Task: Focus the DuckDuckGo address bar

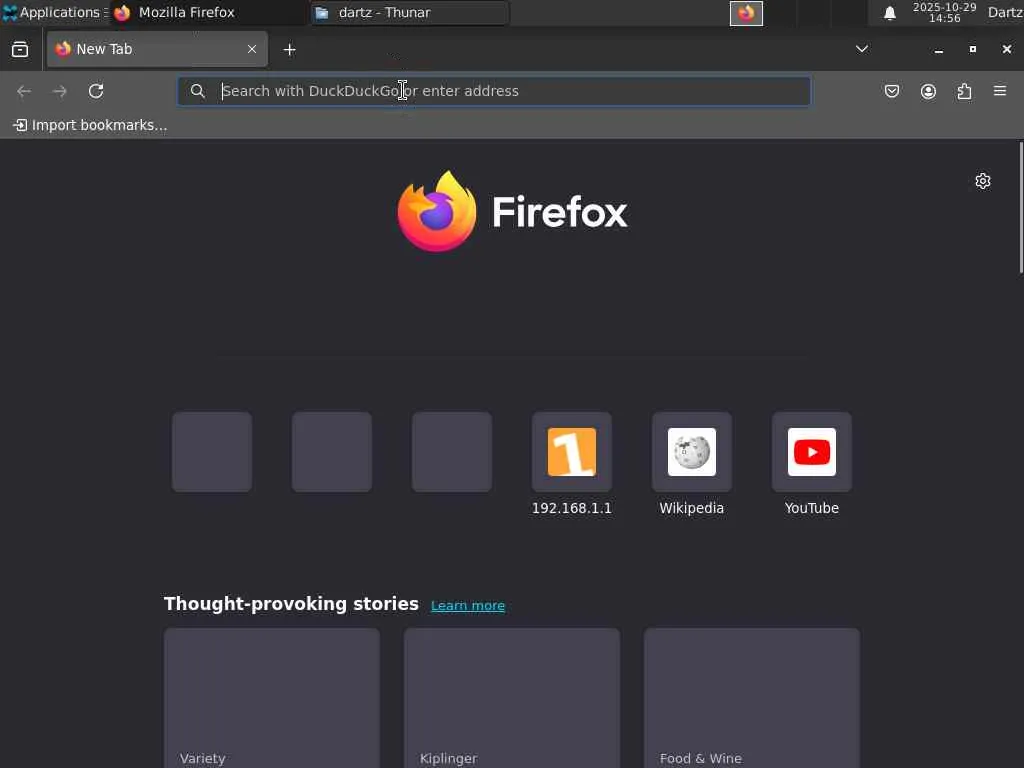Action: click(494, 91)
